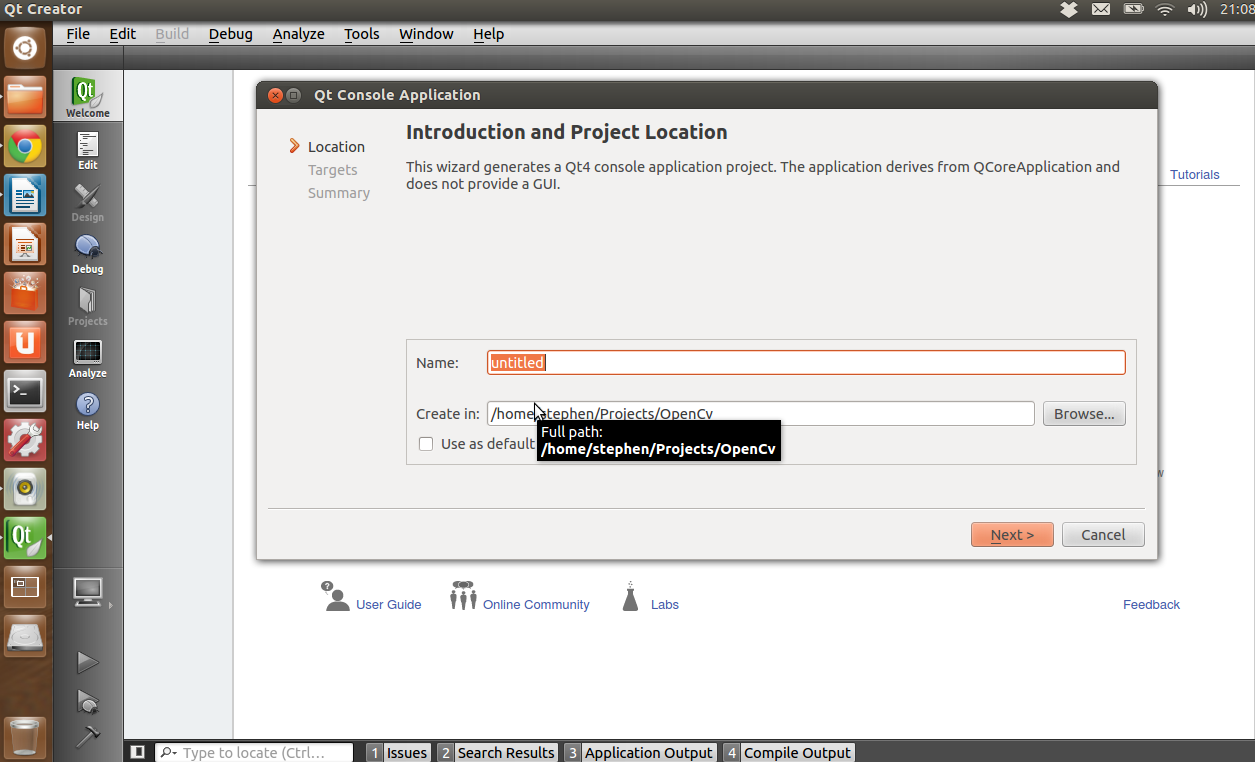This screenshot has width=1255, height=762.
Task: Open the Tools menu
Action: pos(362,34)
